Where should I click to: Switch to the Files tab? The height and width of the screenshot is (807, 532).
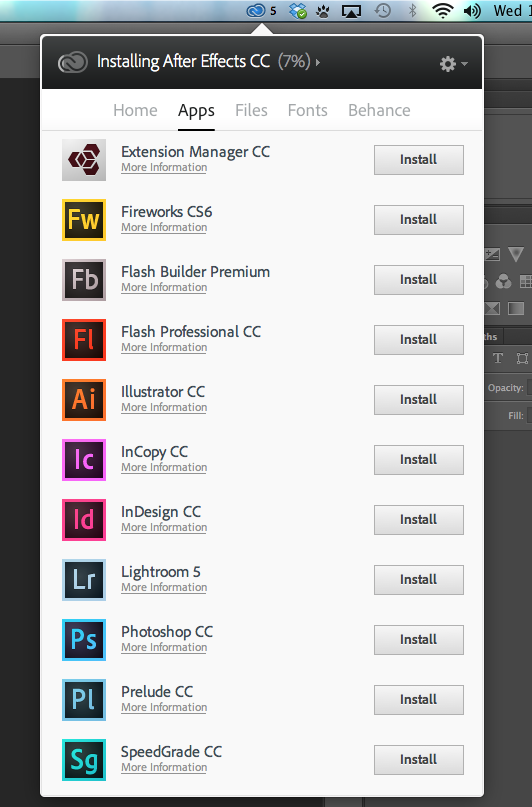(251, 110)
